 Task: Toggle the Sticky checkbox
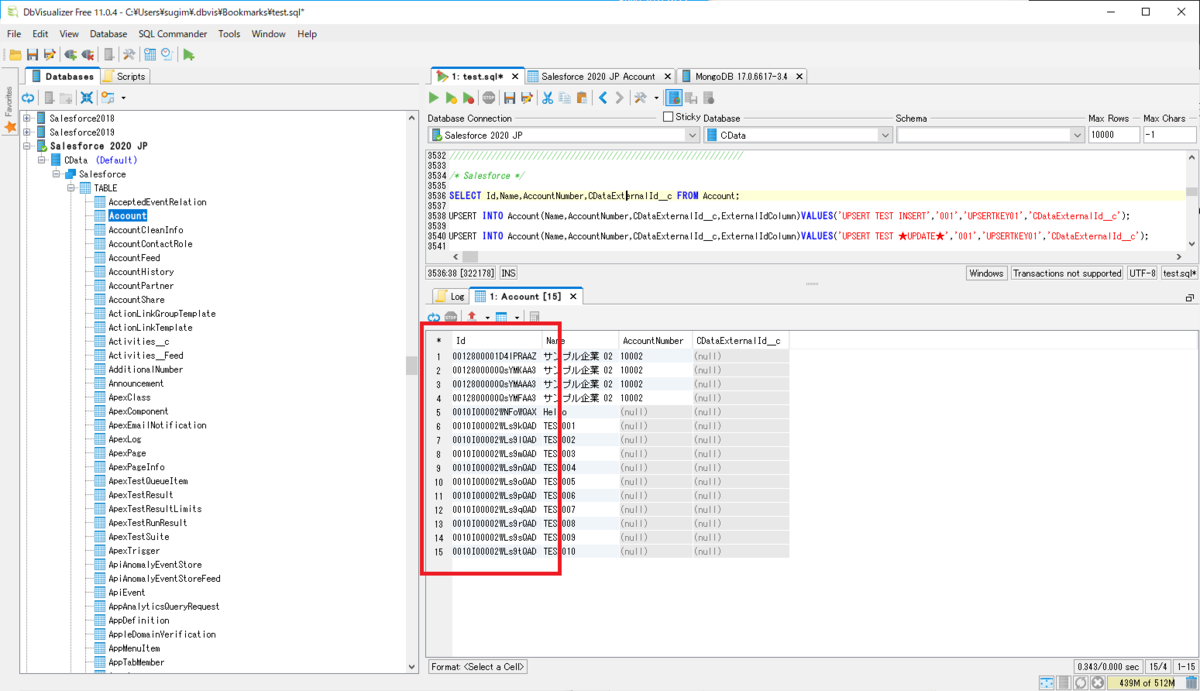click(668, 117)
